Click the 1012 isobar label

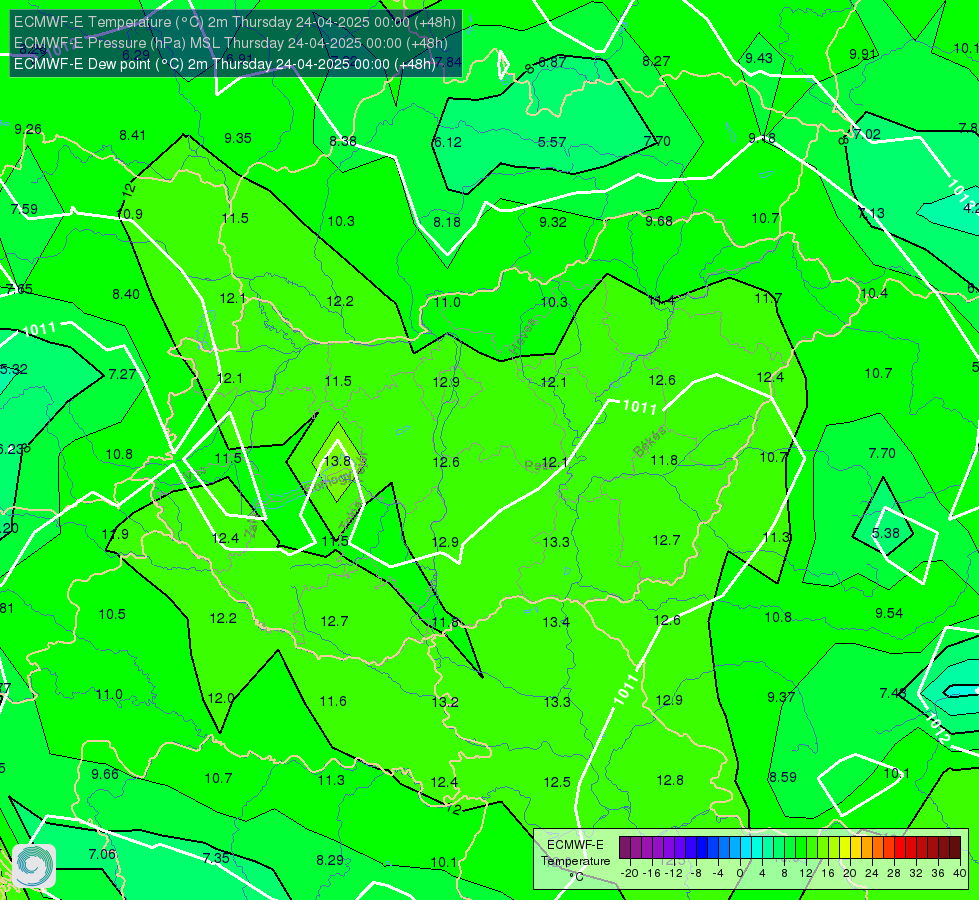coord(937,728)
